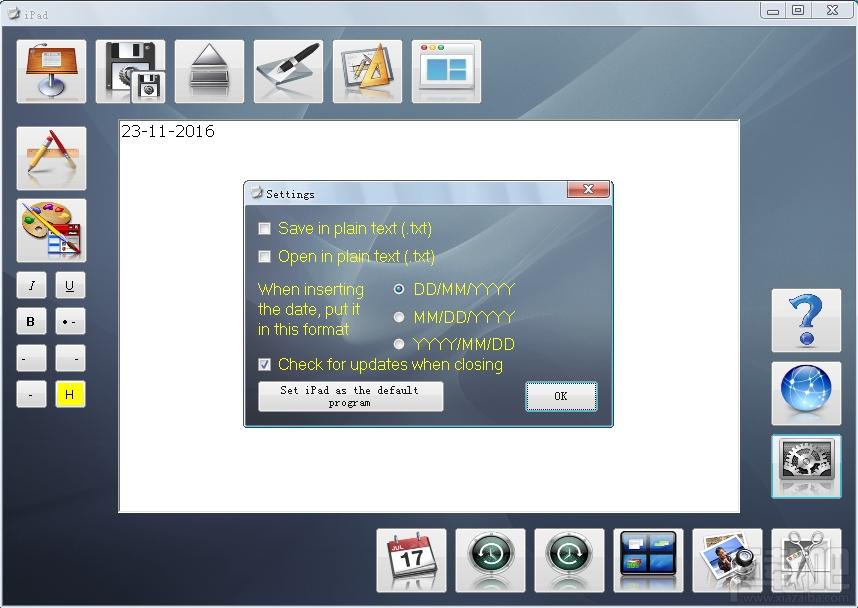
Task: Click the ruler and blueprint drafting icon
Action: (367, 71)
